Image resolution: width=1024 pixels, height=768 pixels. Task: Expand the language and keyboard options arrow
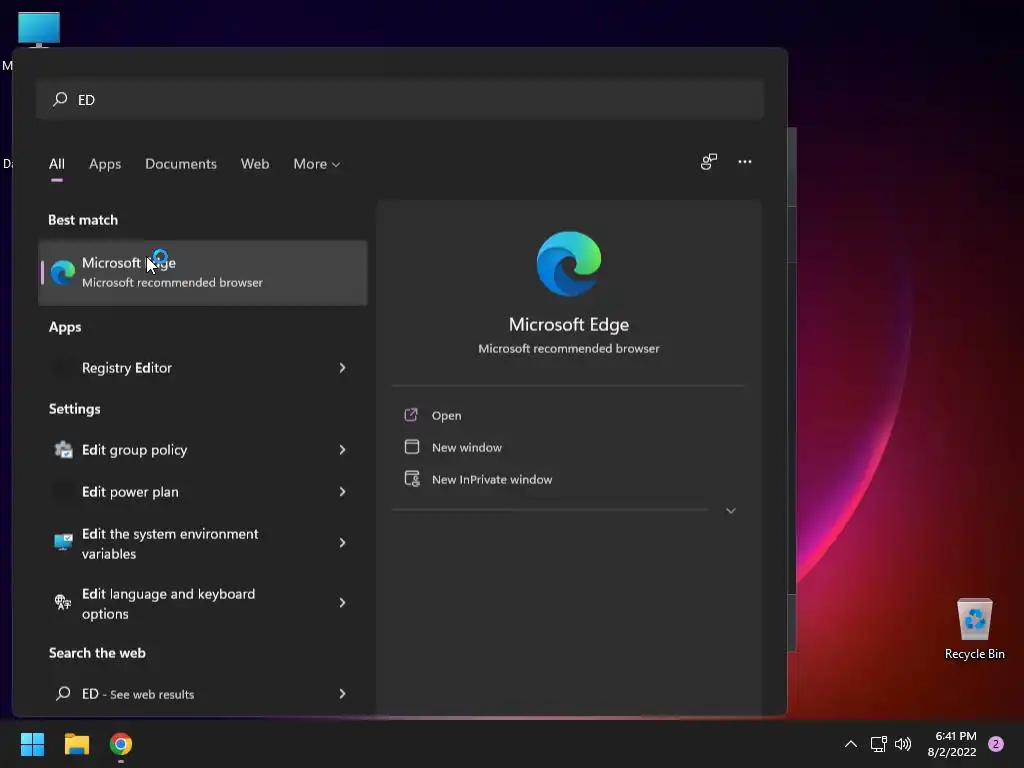pyautogui.click(x=342, y=603)
